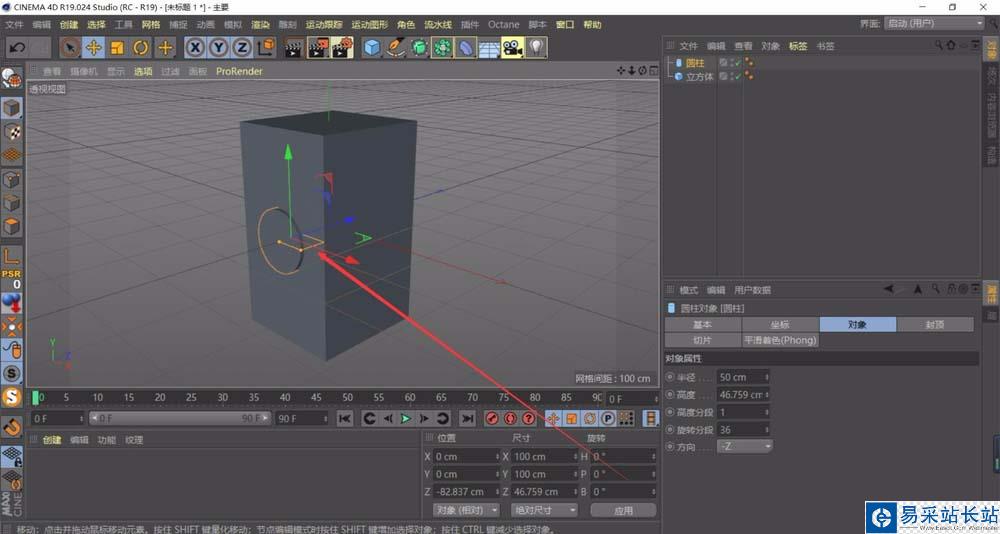Image resolution: width=1000 pixels, height=534 pixels.
Task: Switch to texture mode checkered icon
Action: [x=11, y=131]
